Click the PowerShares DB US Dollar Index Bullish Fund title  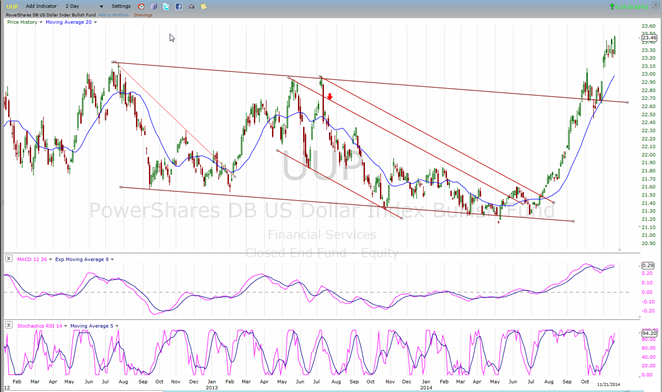51,15
